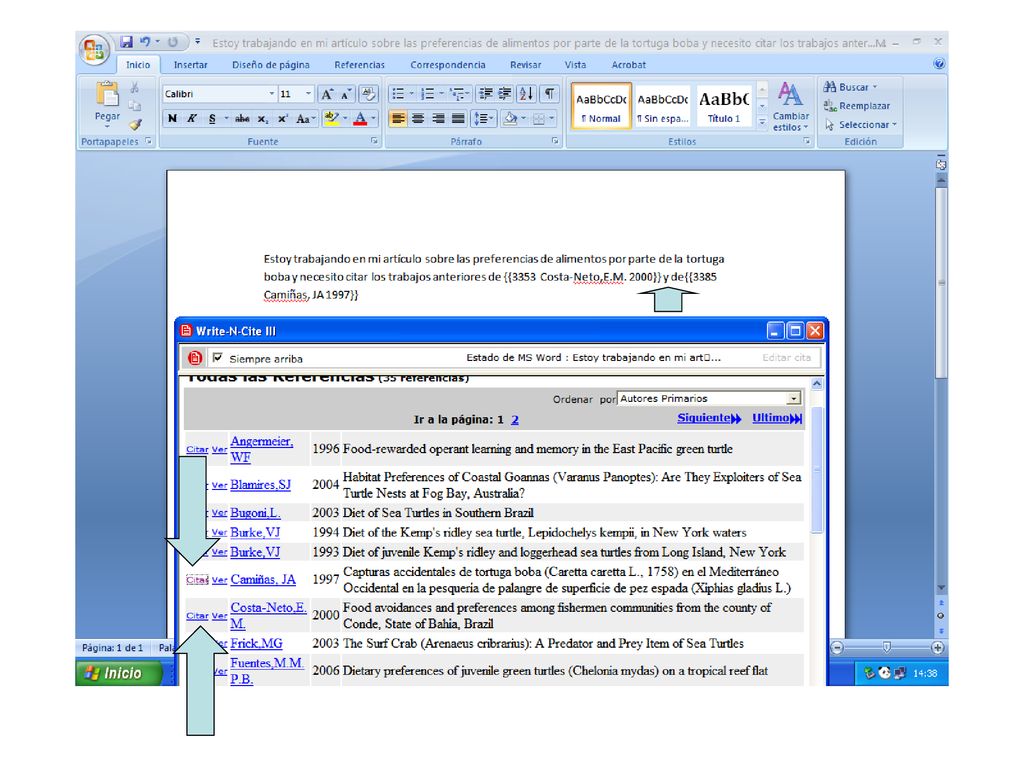Toggle superscript formatting
This screenshot has height=768, width=1024.
click(282, 118)
